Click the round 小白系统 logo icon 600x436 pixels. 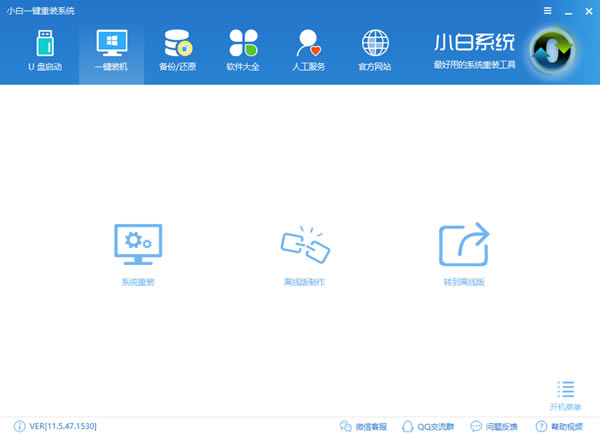(x=553, y=51)
